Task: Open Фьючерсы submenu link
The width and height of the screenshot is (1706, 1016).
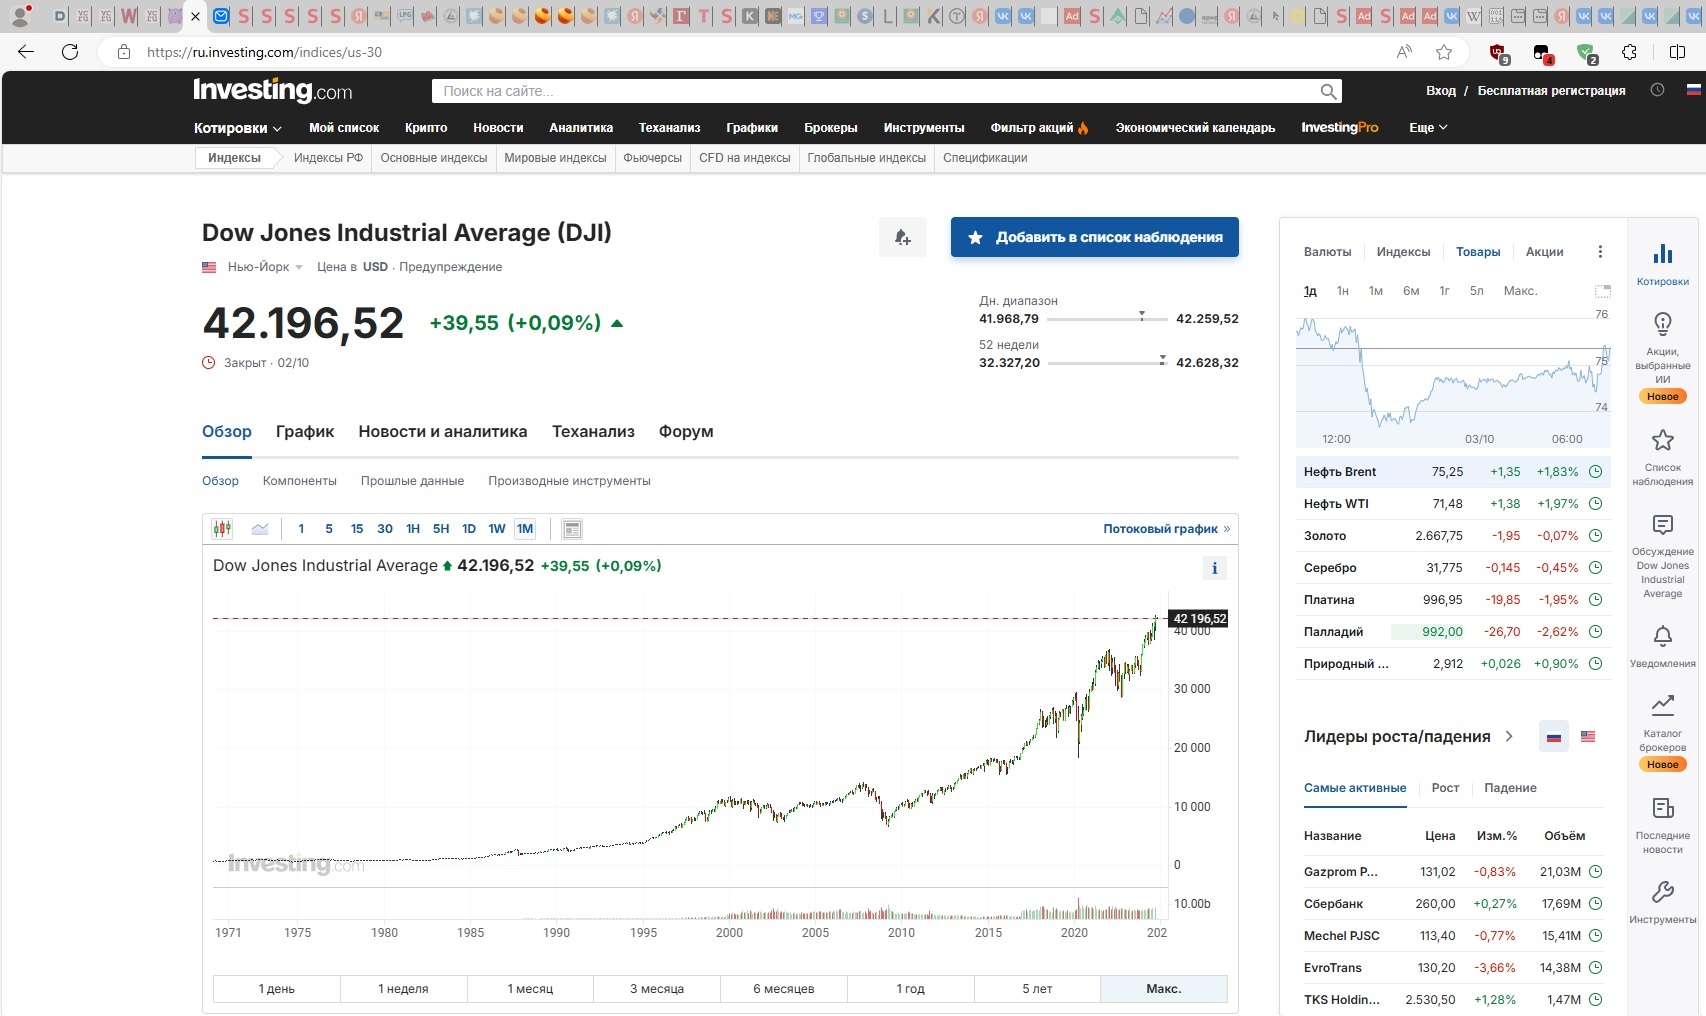Action: (652, 158)
